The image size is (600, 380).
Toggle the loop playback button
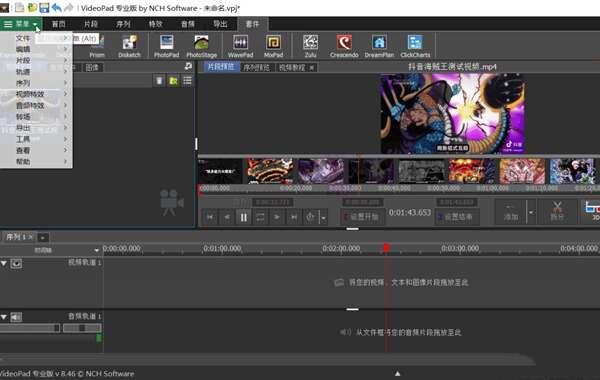point(260,217)
